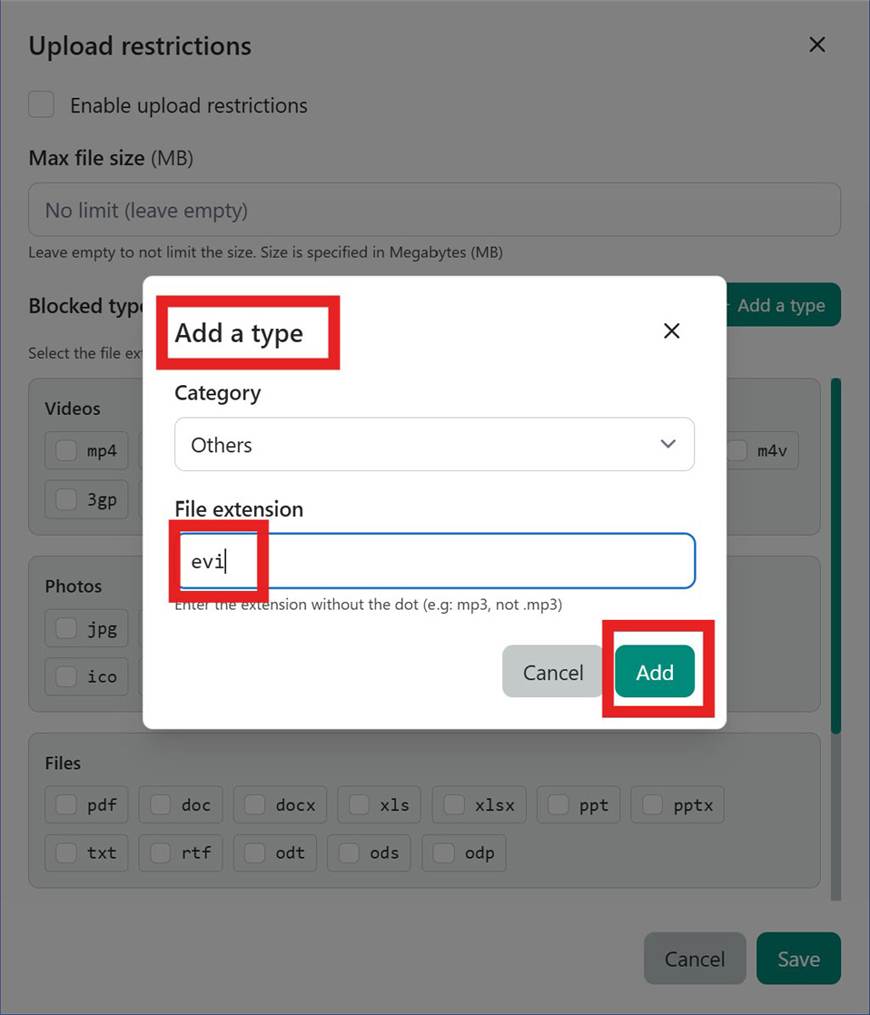Click the Max file size field
Image resolution: width=870 pixels, height=1015 pixels.
point(434,209)
